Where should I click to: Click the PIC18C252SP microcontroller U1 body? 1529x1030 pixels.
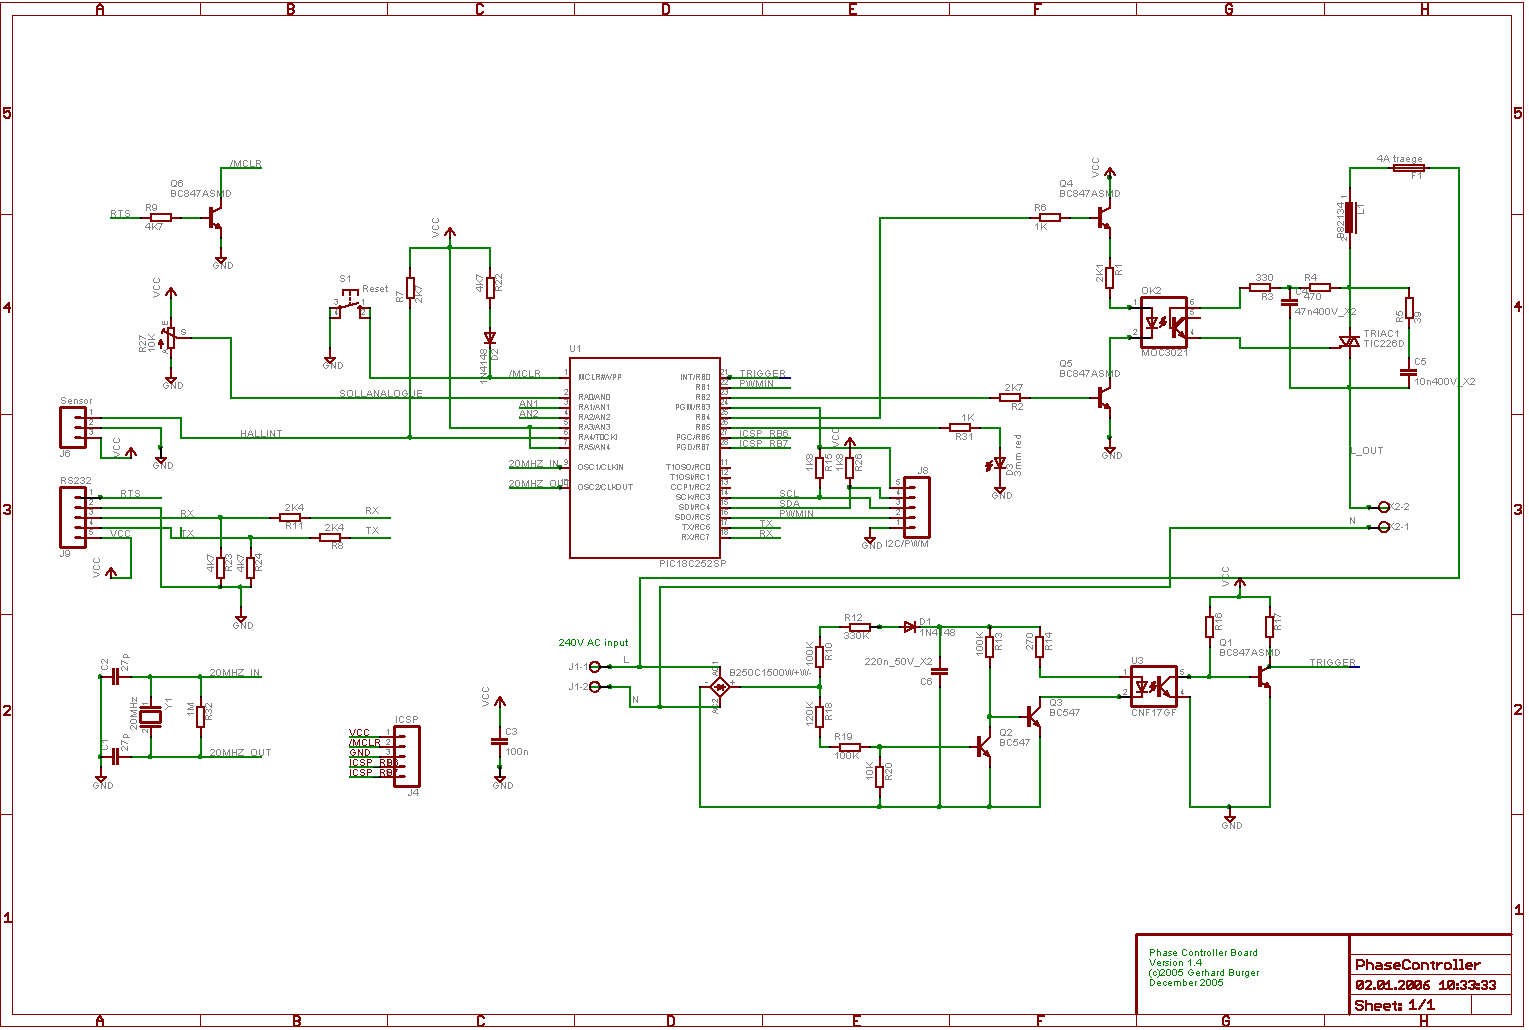click(644, 457)
